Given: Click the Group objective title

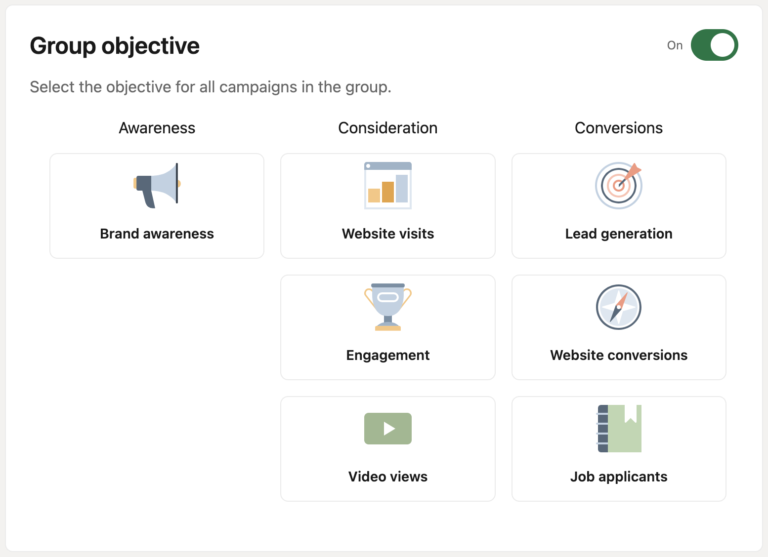Looking at the screenshot, I should (114, 46).
